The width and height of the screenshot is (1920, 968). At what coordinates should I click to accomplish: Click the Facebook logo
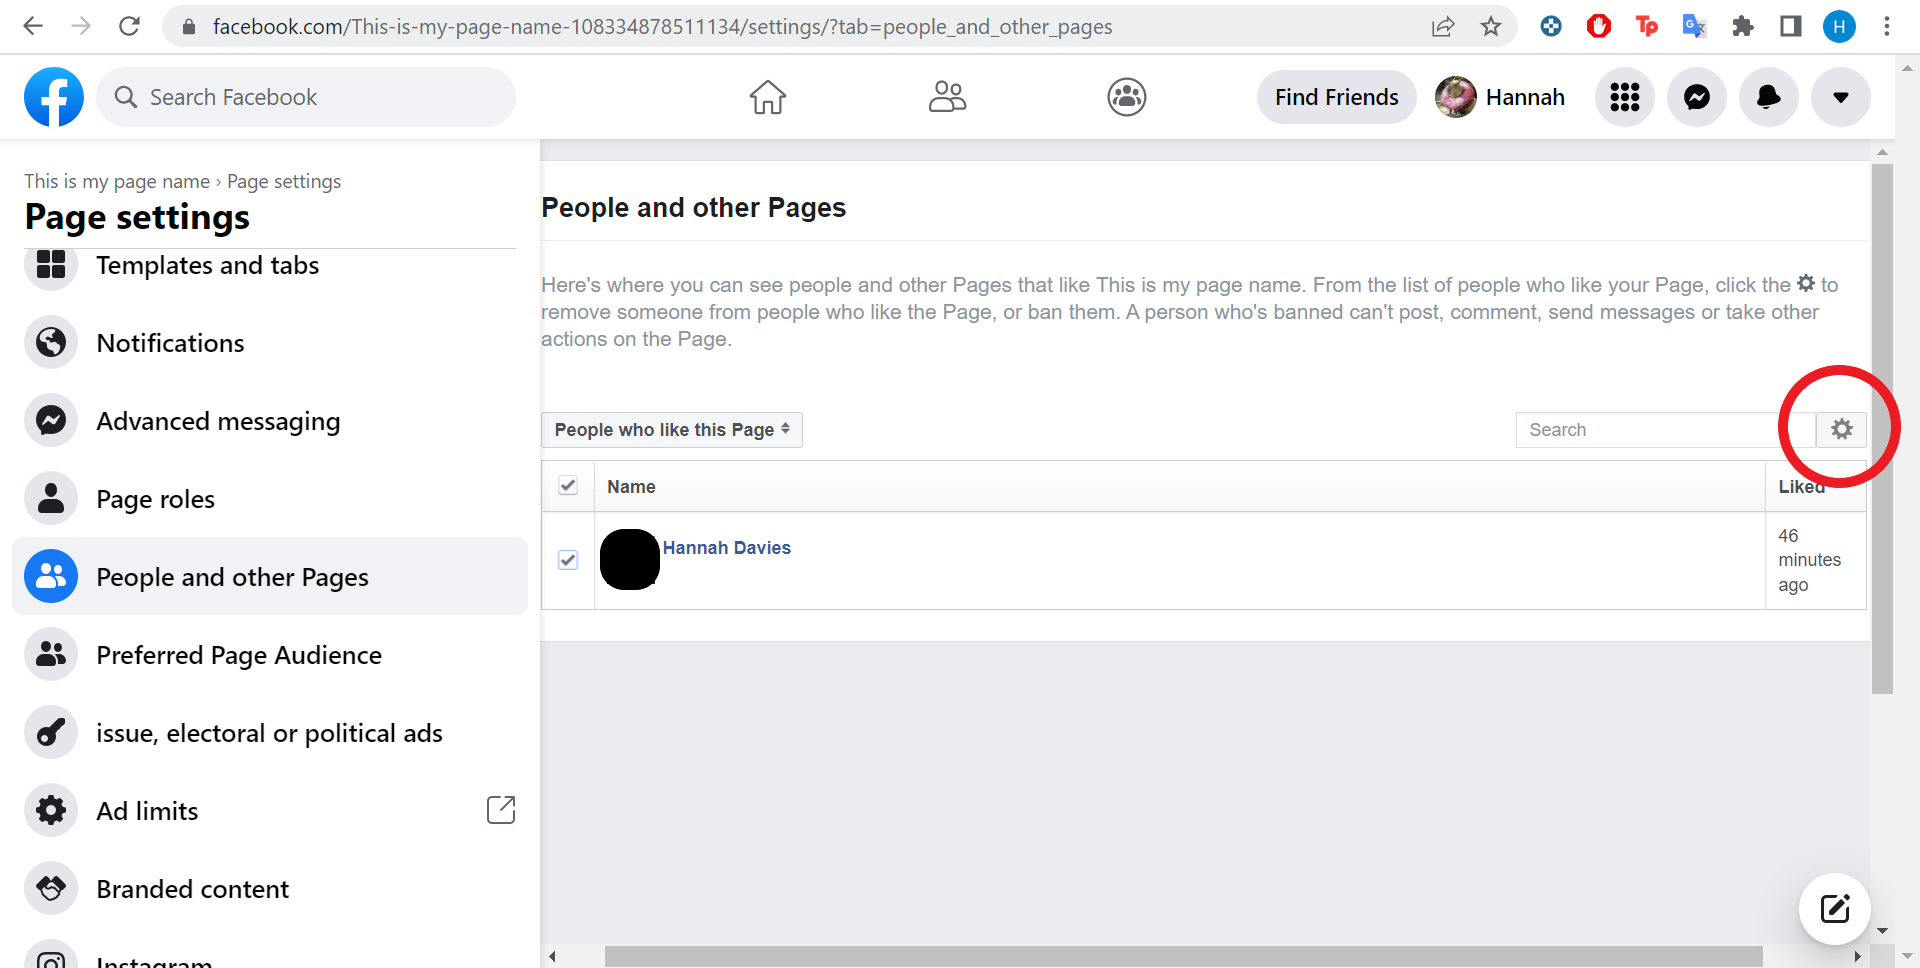tap(54, 97)
